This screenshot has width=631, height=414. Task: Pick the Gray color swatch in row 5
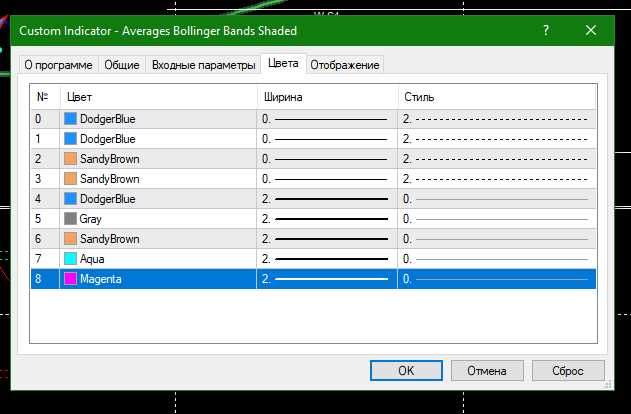pos(70,218)
